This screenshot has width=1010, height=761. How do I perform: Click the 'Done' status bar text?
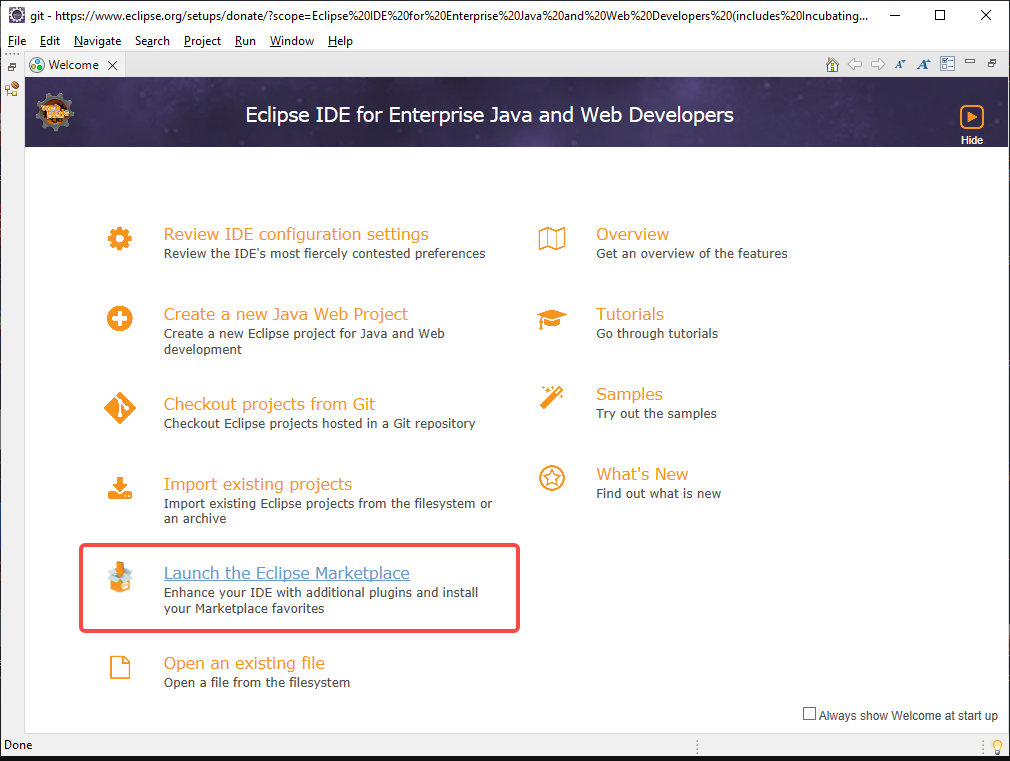pos(18,745)
